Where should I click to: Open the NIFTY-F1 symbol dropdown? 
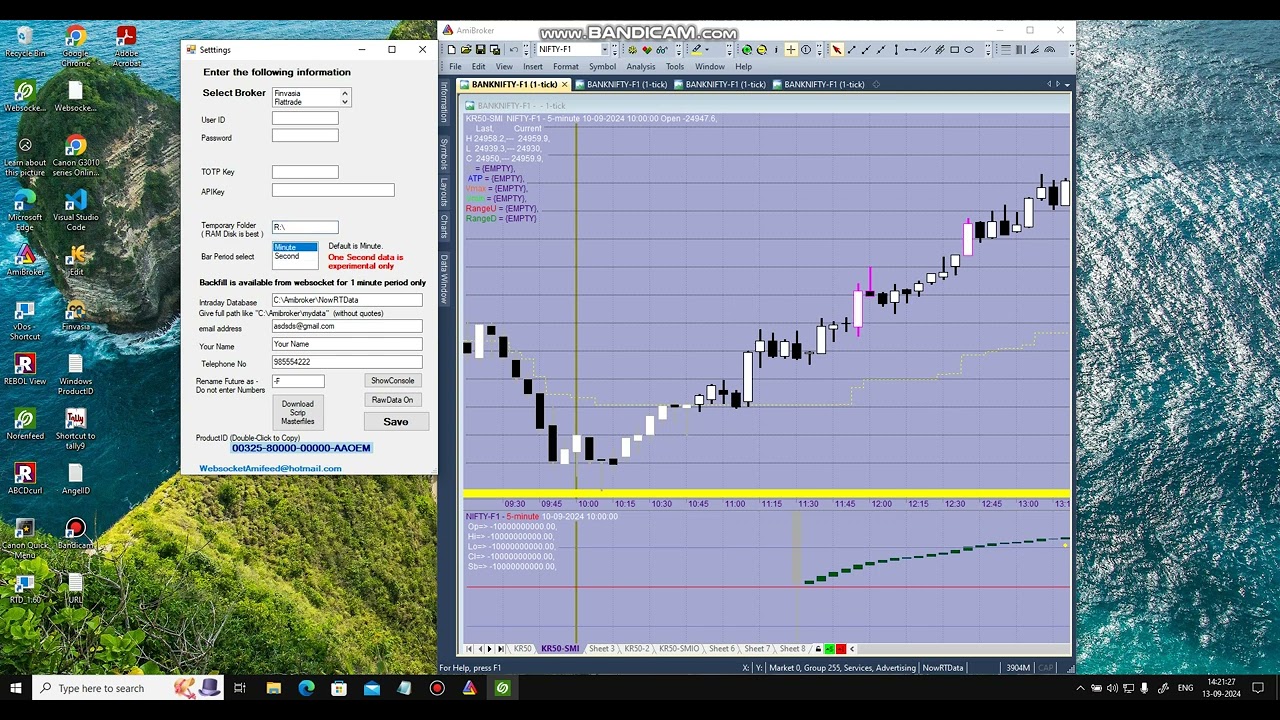[605, 49]
